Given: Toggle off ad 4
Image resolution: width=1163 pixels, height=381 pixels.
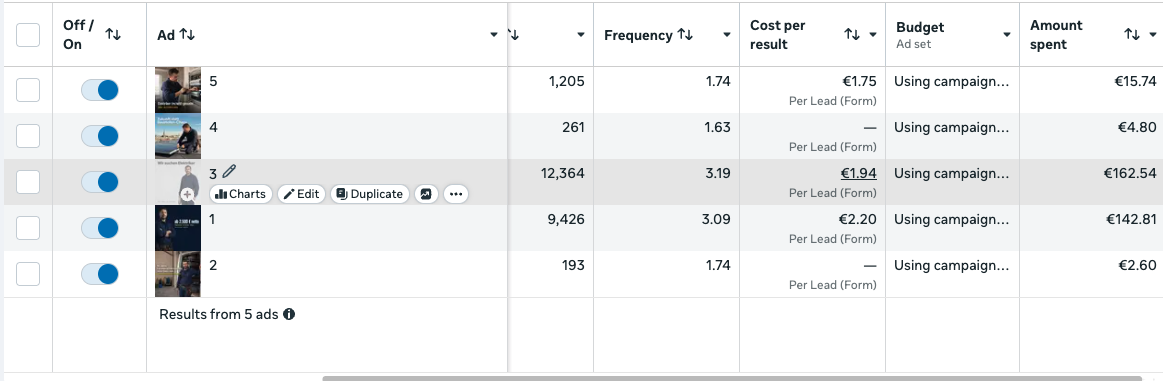Looking at the screenshot, I should [100, 136].
